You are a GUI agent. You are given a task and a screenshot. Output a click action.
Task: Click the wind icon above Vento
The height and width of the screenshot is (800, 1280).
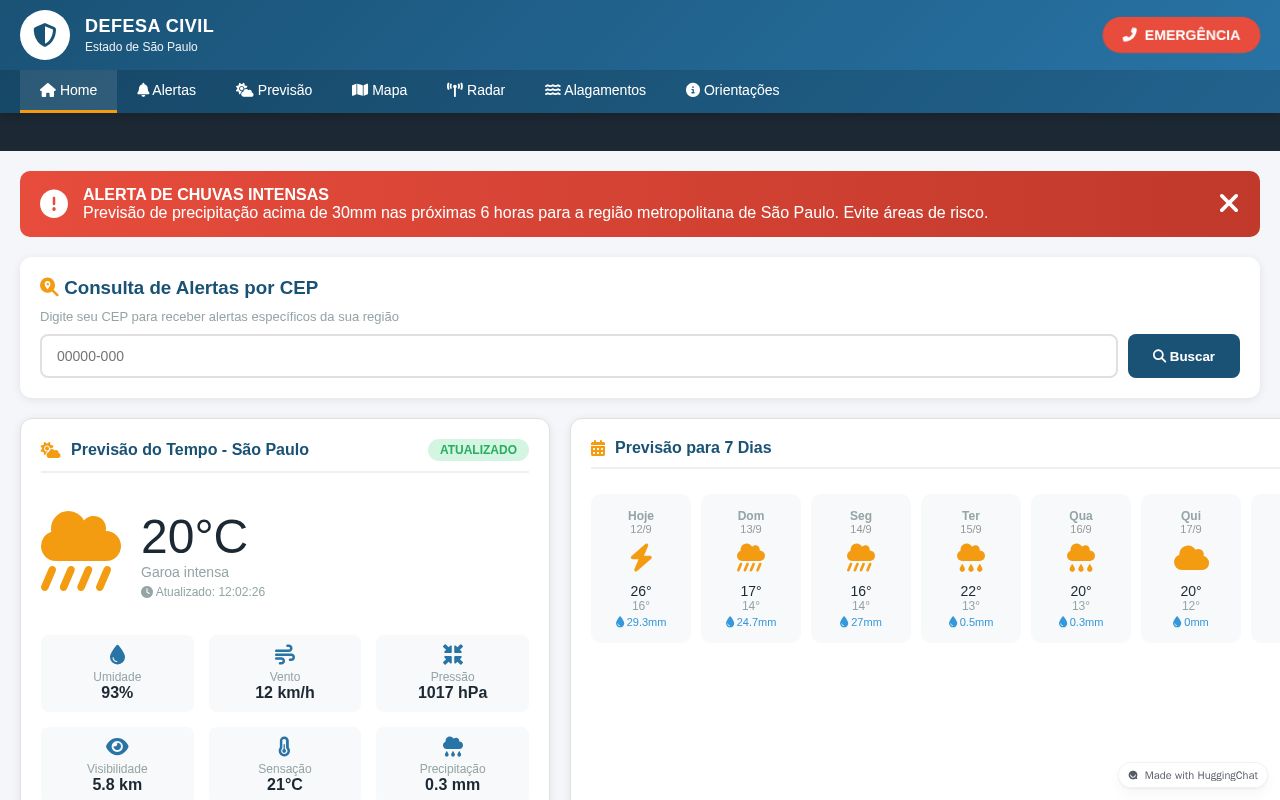285,655
